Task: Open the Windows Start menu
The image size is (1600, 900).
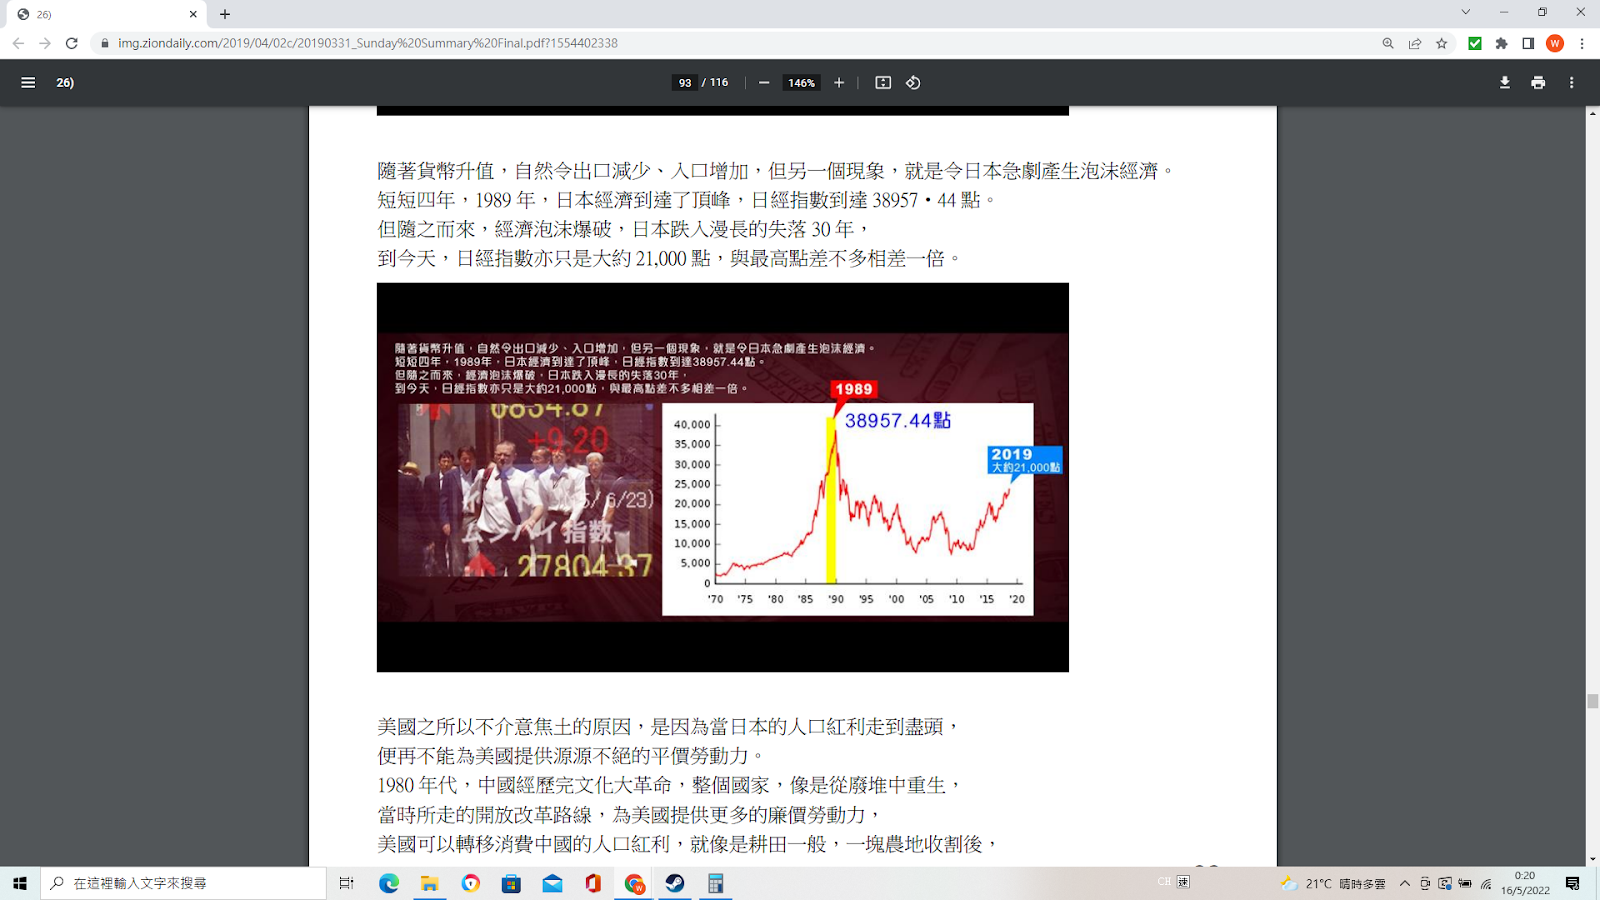Action: (19, 883)
